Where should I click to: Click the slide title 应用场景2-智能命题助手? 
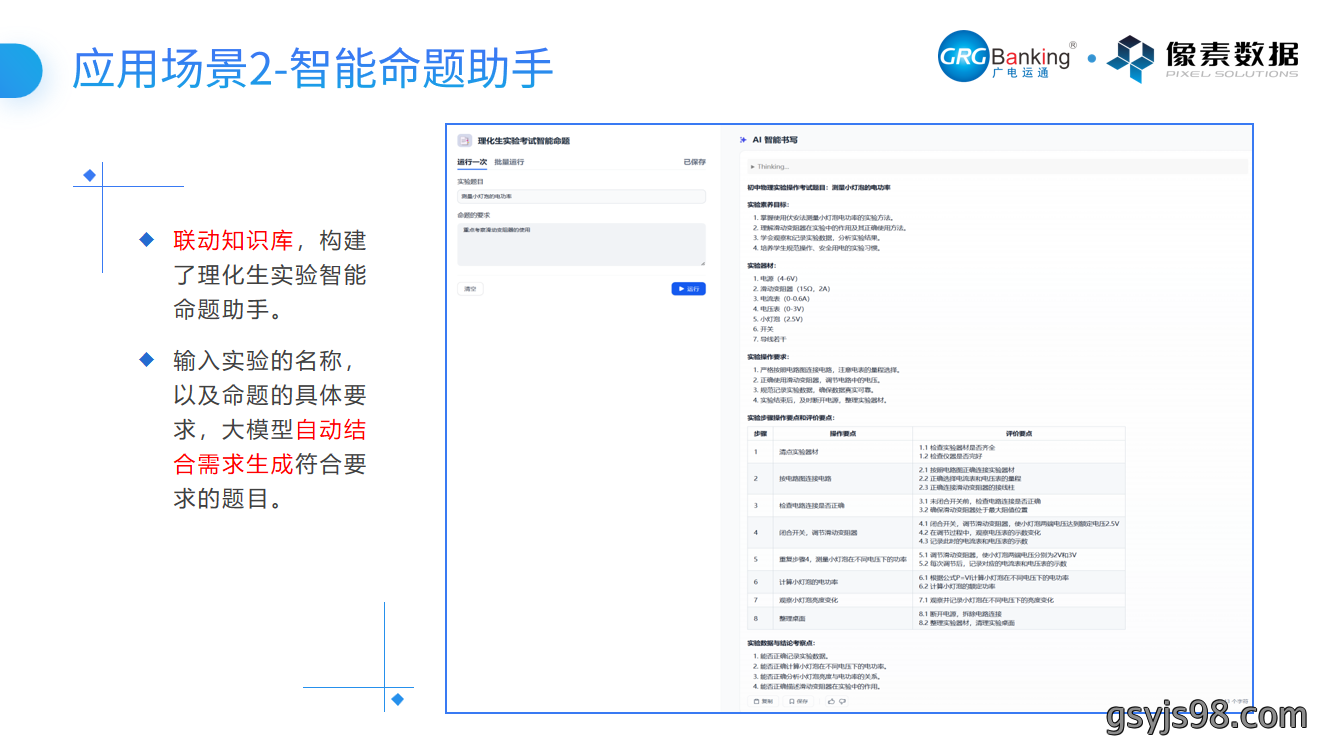pos(313,71)
